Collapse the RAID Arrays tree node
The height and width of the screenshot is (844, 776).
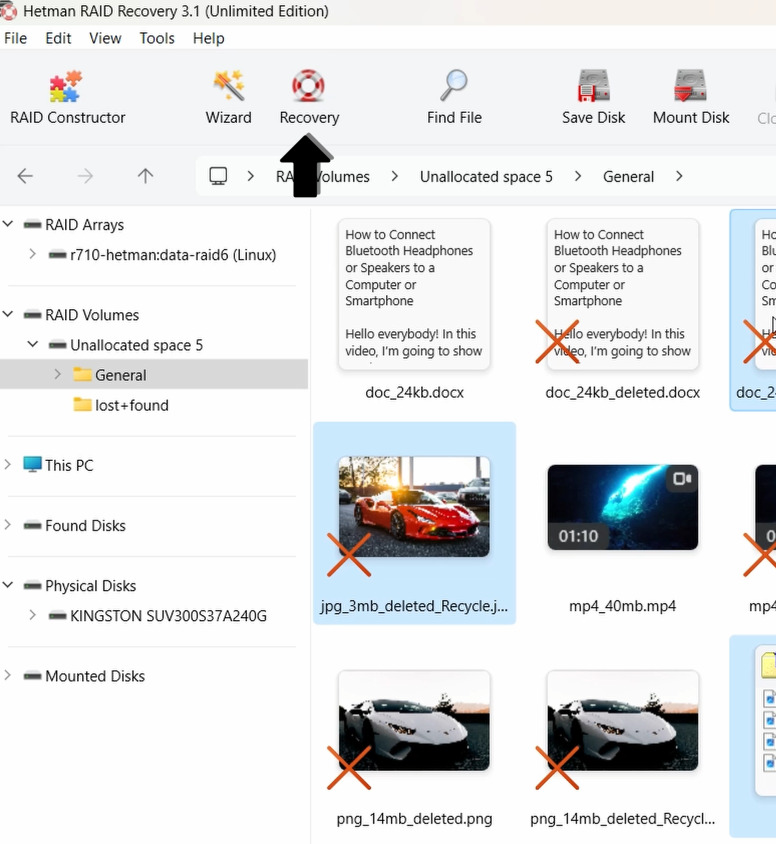pos(8,223)
